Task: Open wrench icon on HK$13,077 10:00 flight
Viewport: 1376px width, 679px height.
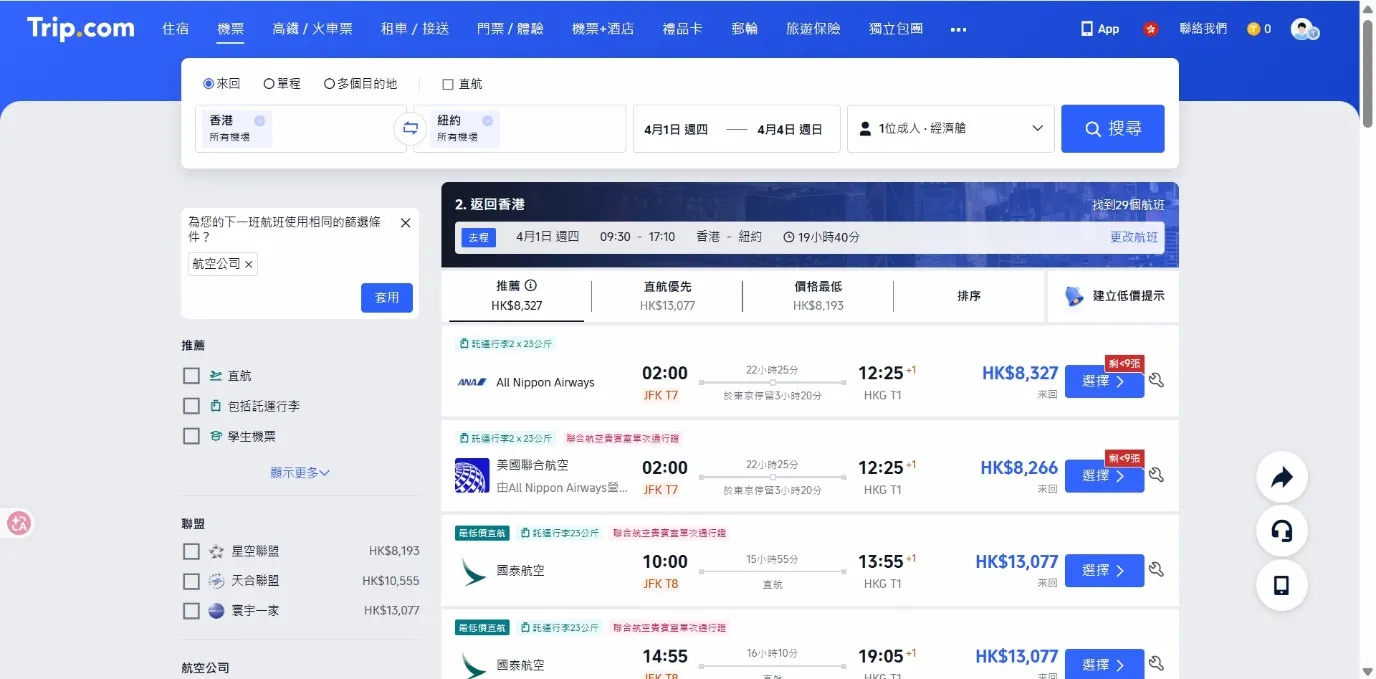Action: (x=1157, y=570)
